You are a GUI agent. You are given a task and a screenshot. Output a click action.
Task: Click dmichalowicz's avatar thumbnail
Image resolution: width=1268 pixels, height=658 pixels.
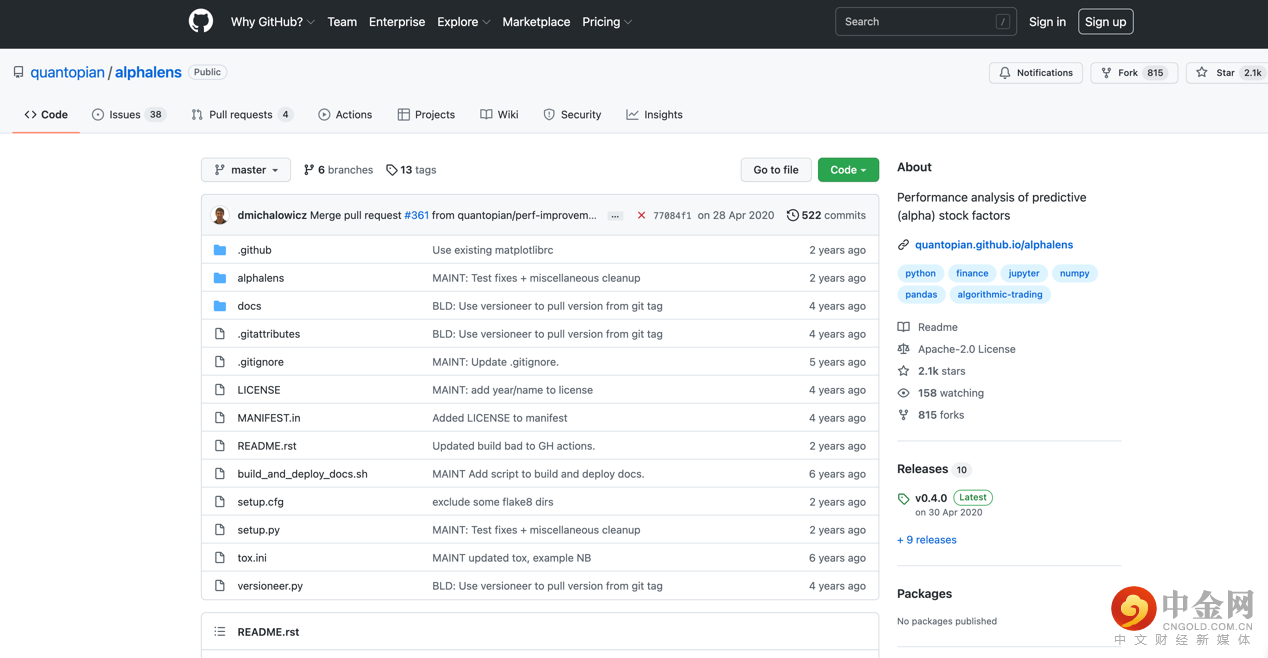click(x=220, y=215)
